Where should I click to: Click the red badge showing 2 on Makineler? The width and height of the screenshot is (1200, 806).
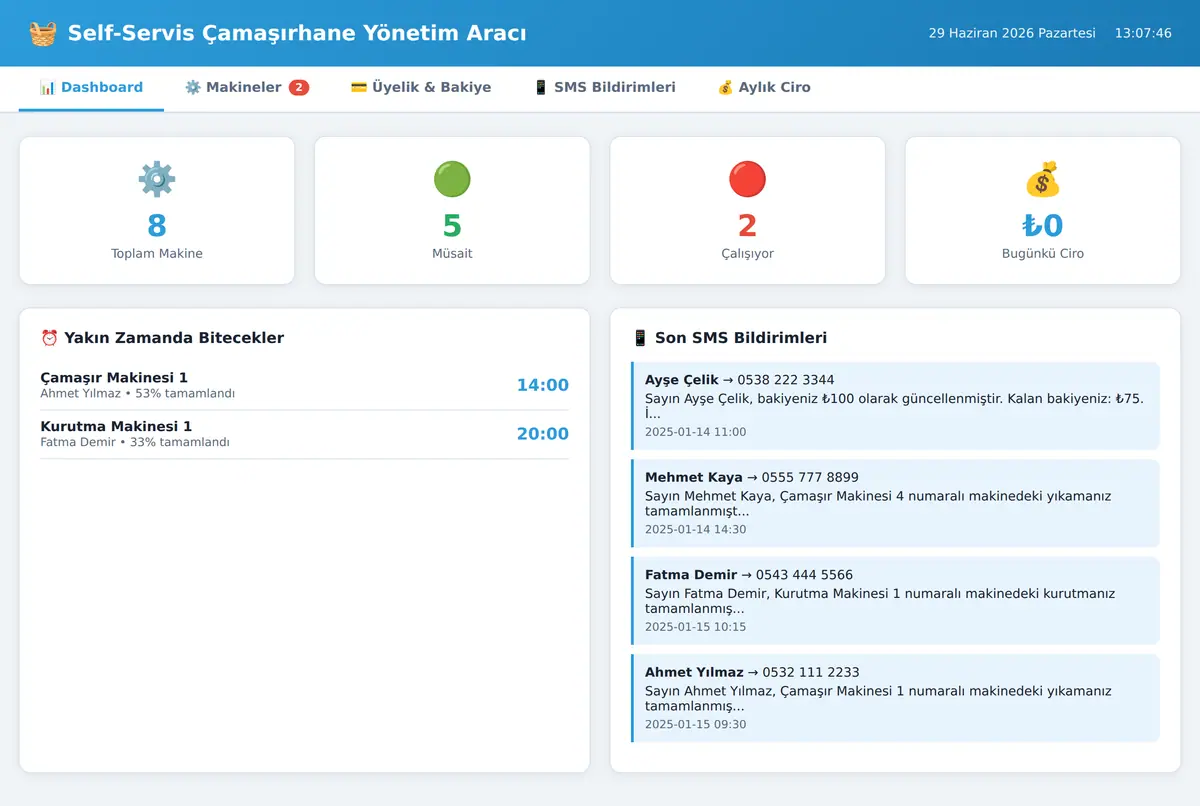[x=299, y=87]
